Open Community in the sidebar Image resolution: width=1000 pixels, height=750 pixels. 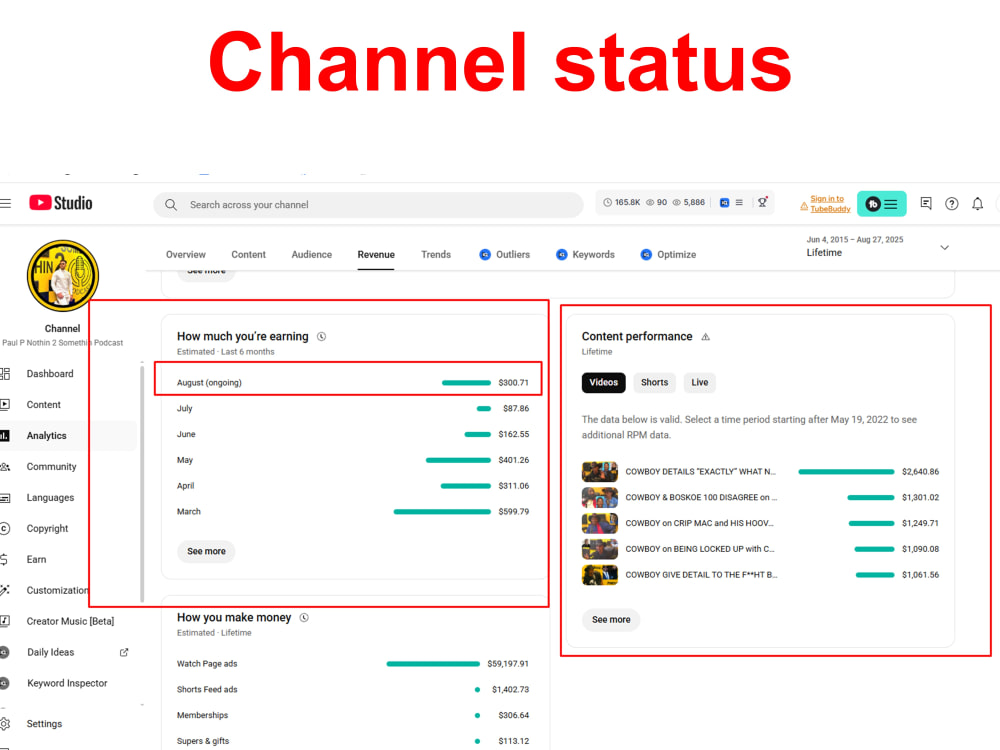51,467
